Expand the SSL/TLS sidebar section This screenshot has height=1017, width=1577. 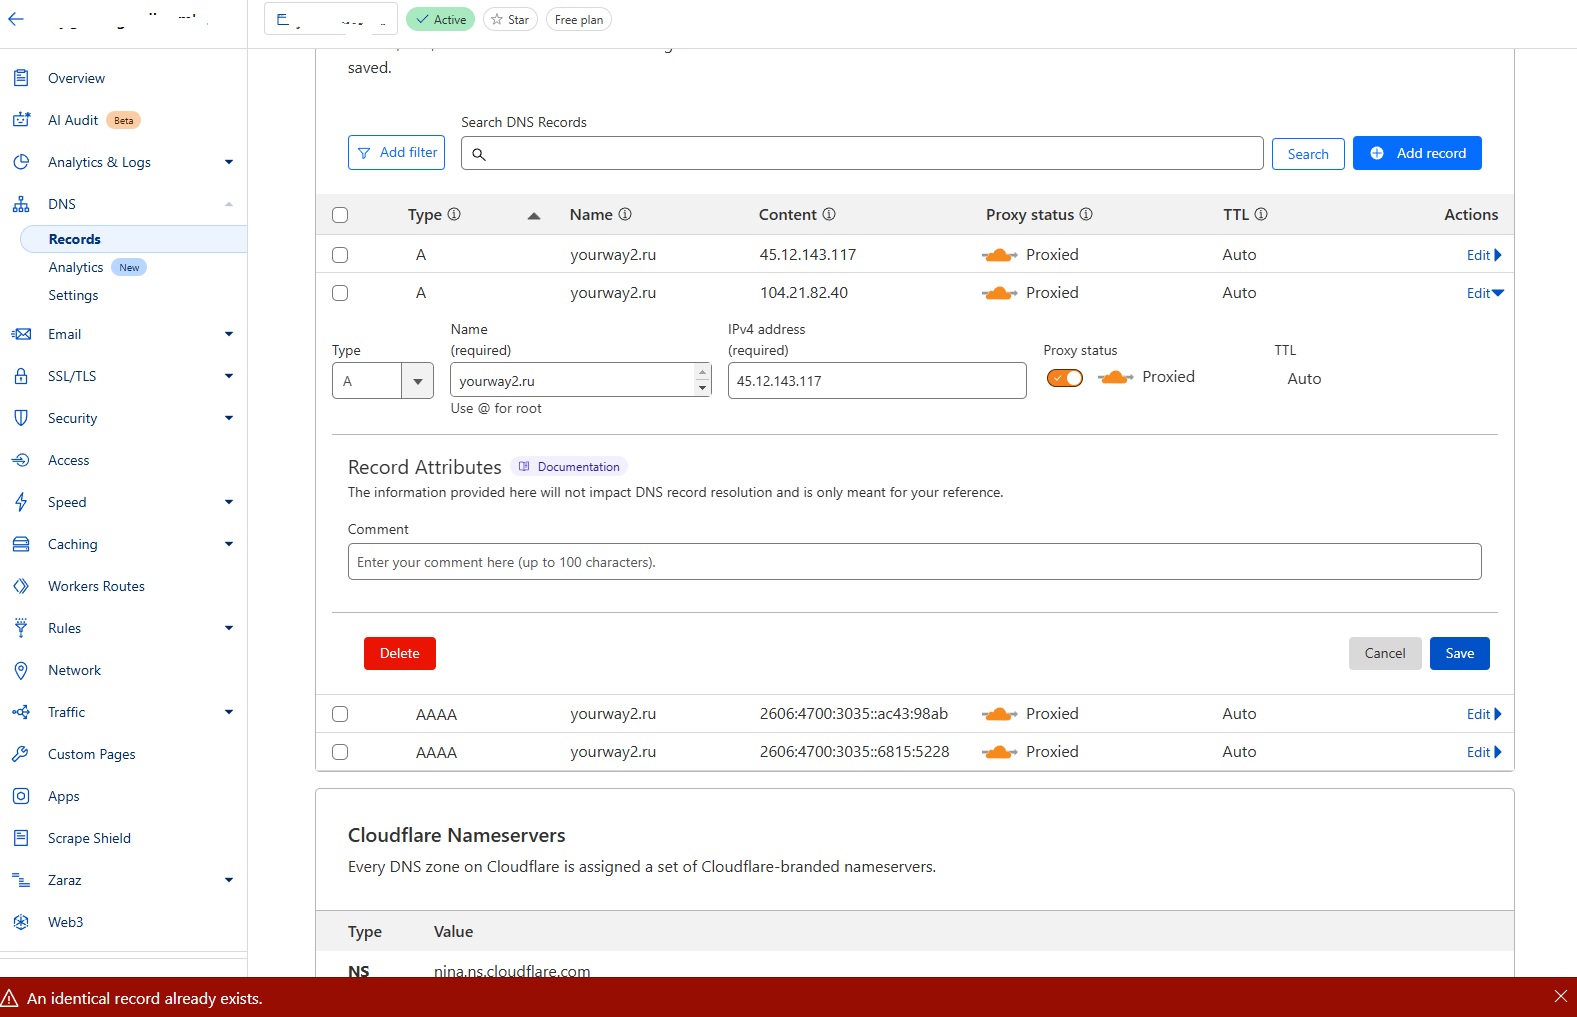[x=229, y=376]
